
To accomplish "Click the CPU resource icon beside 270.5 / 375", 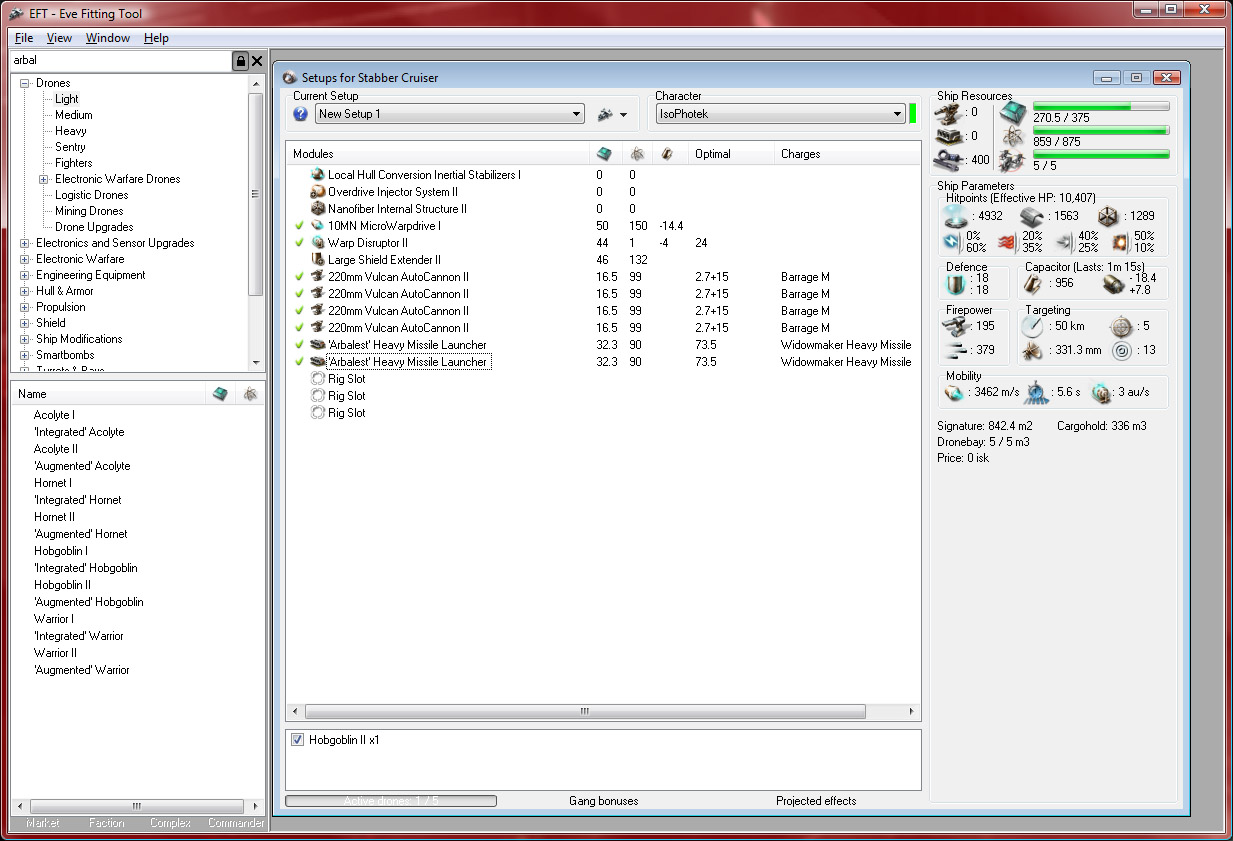I will pos(1013,112).
